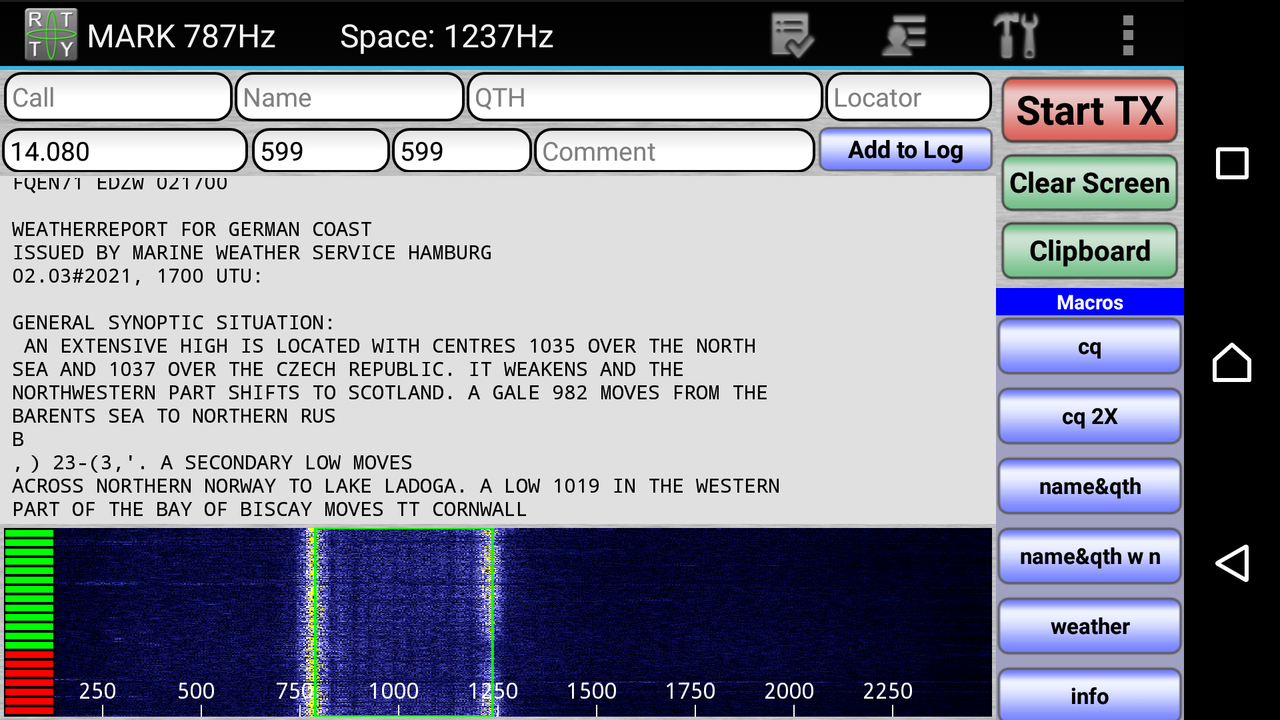Tap the Clear Screen button
Screen dimensions: 1280x720
1090,183
